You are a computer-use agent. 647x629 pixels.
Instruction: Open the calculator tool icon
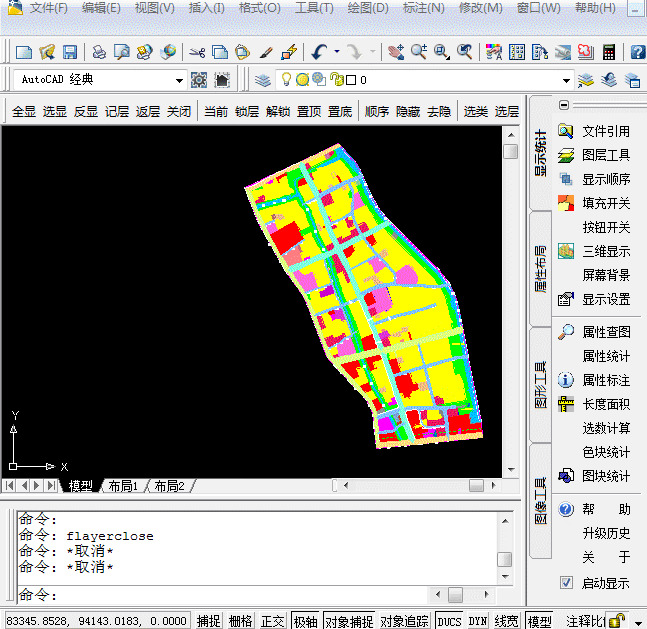coord(609,52)
